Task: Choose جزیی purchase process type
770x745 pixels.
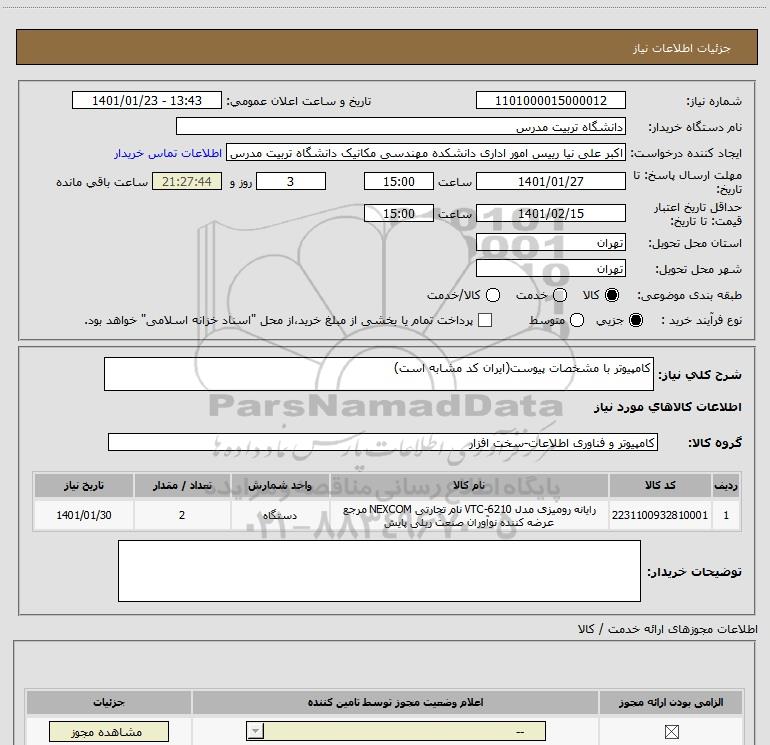Action: (635, 320)
